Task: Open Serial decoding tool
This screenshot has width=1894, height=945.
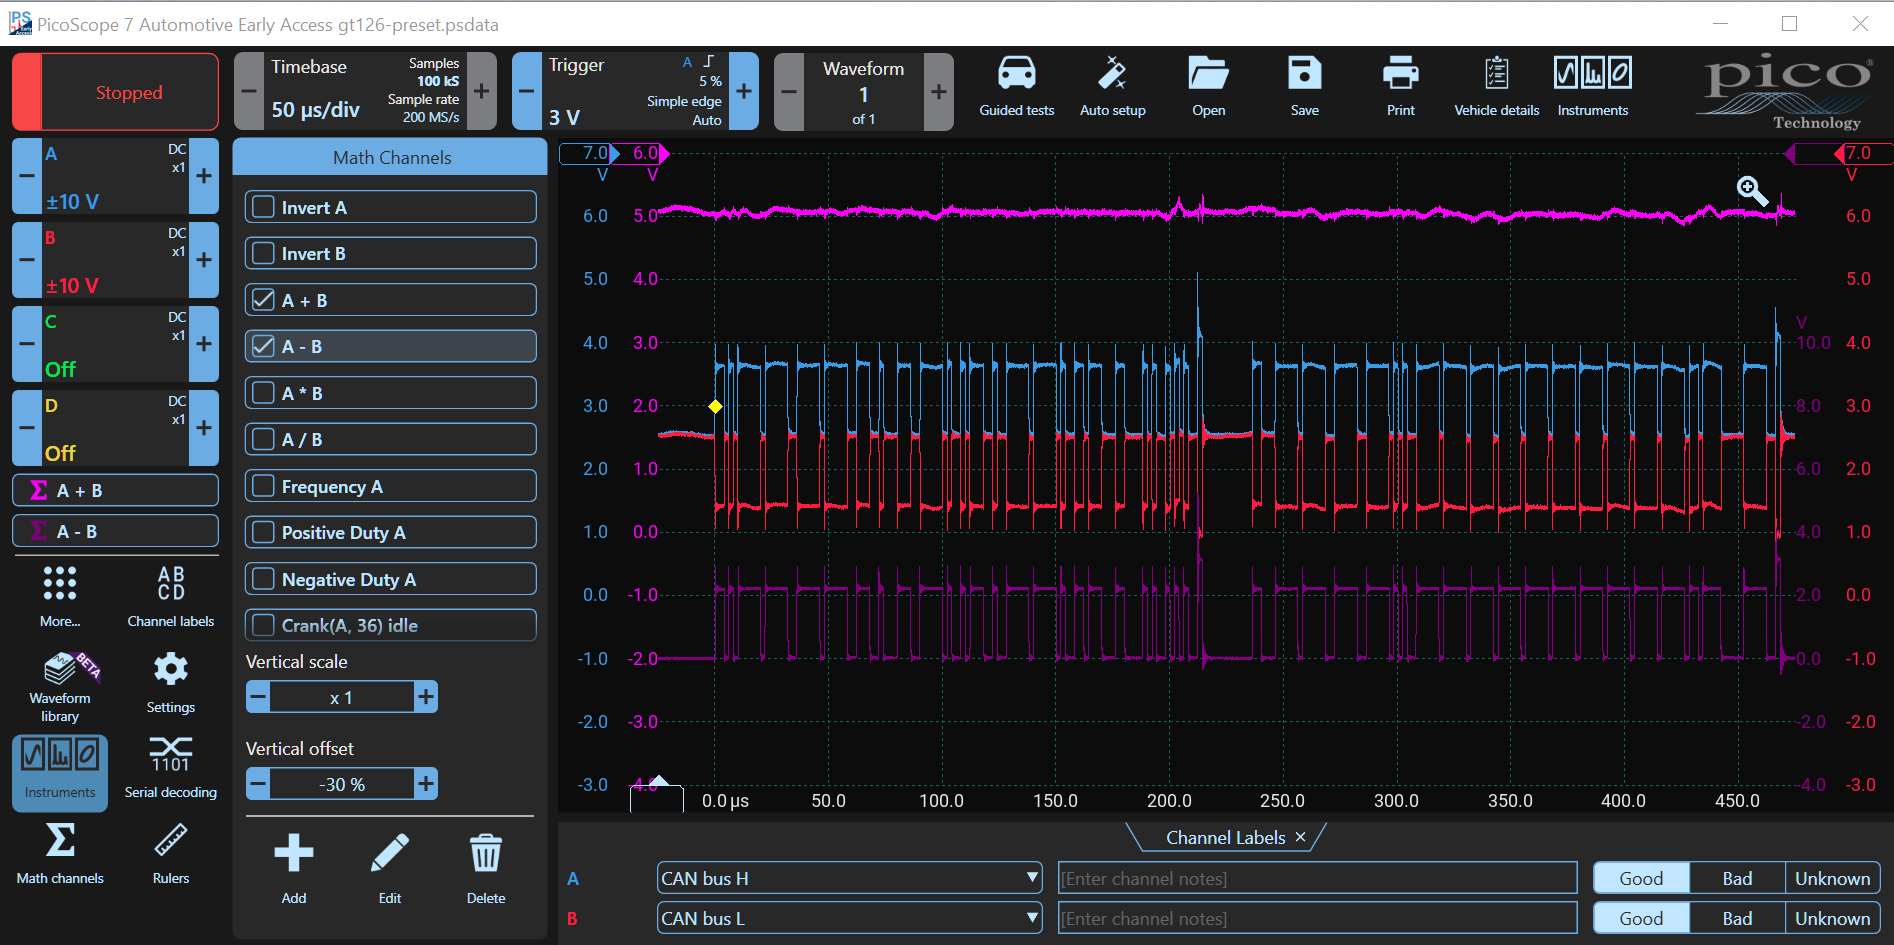Action: pos(171,769)
